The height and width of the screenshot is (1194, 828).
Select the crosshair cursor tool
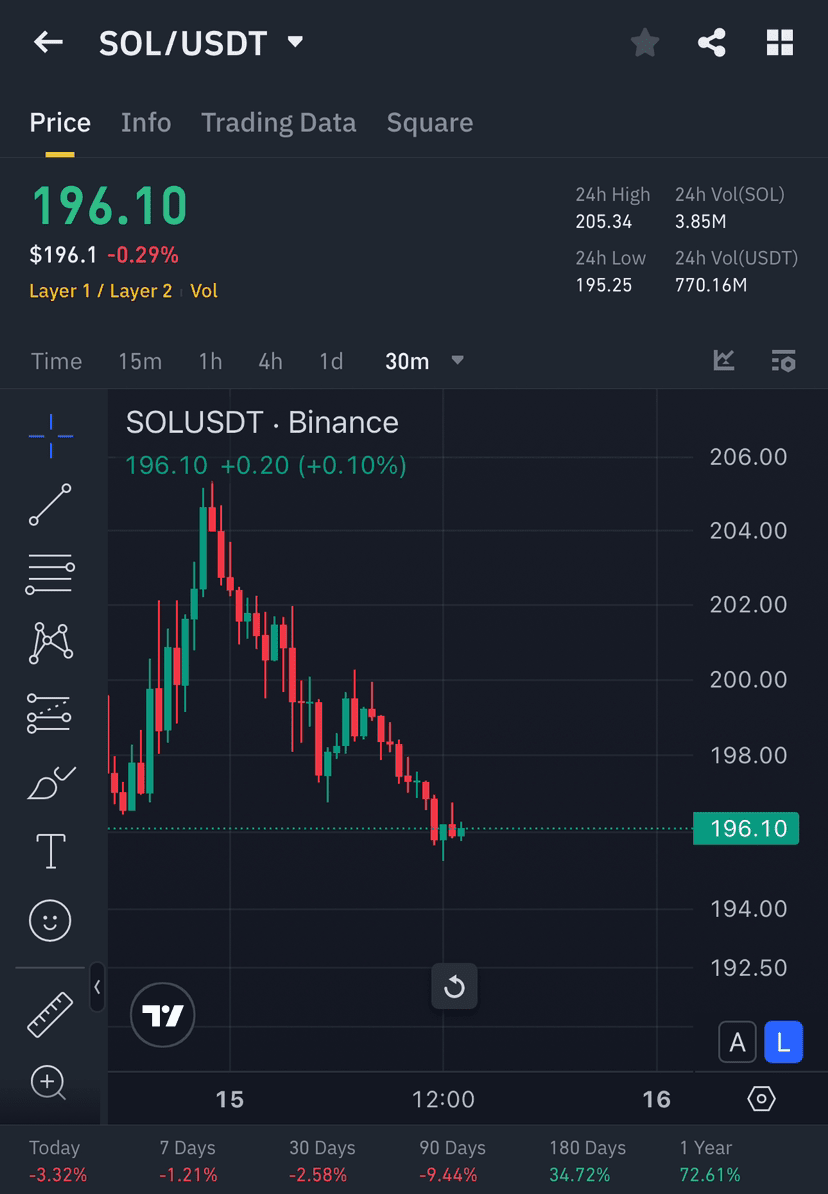(51, 436)
